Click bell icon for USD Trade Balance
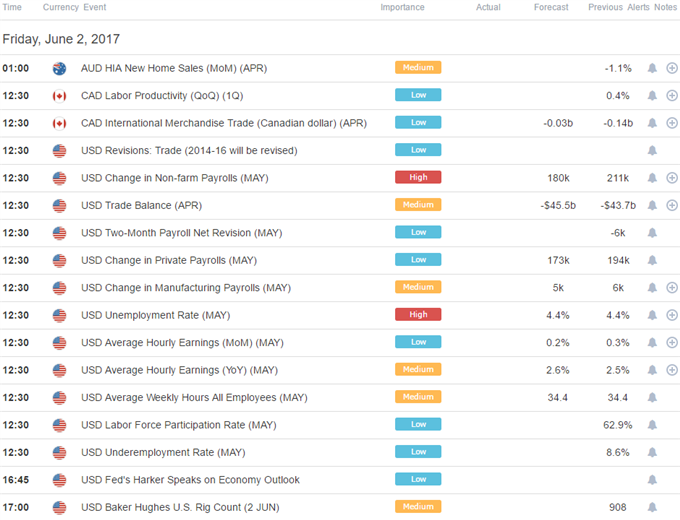 652,205
